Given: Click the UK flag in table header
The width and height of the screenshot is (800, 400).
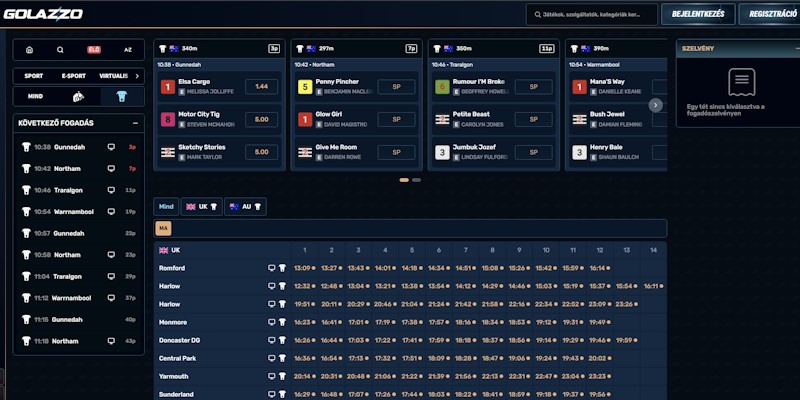Looking at the screenshot, I should pos(164,250).
